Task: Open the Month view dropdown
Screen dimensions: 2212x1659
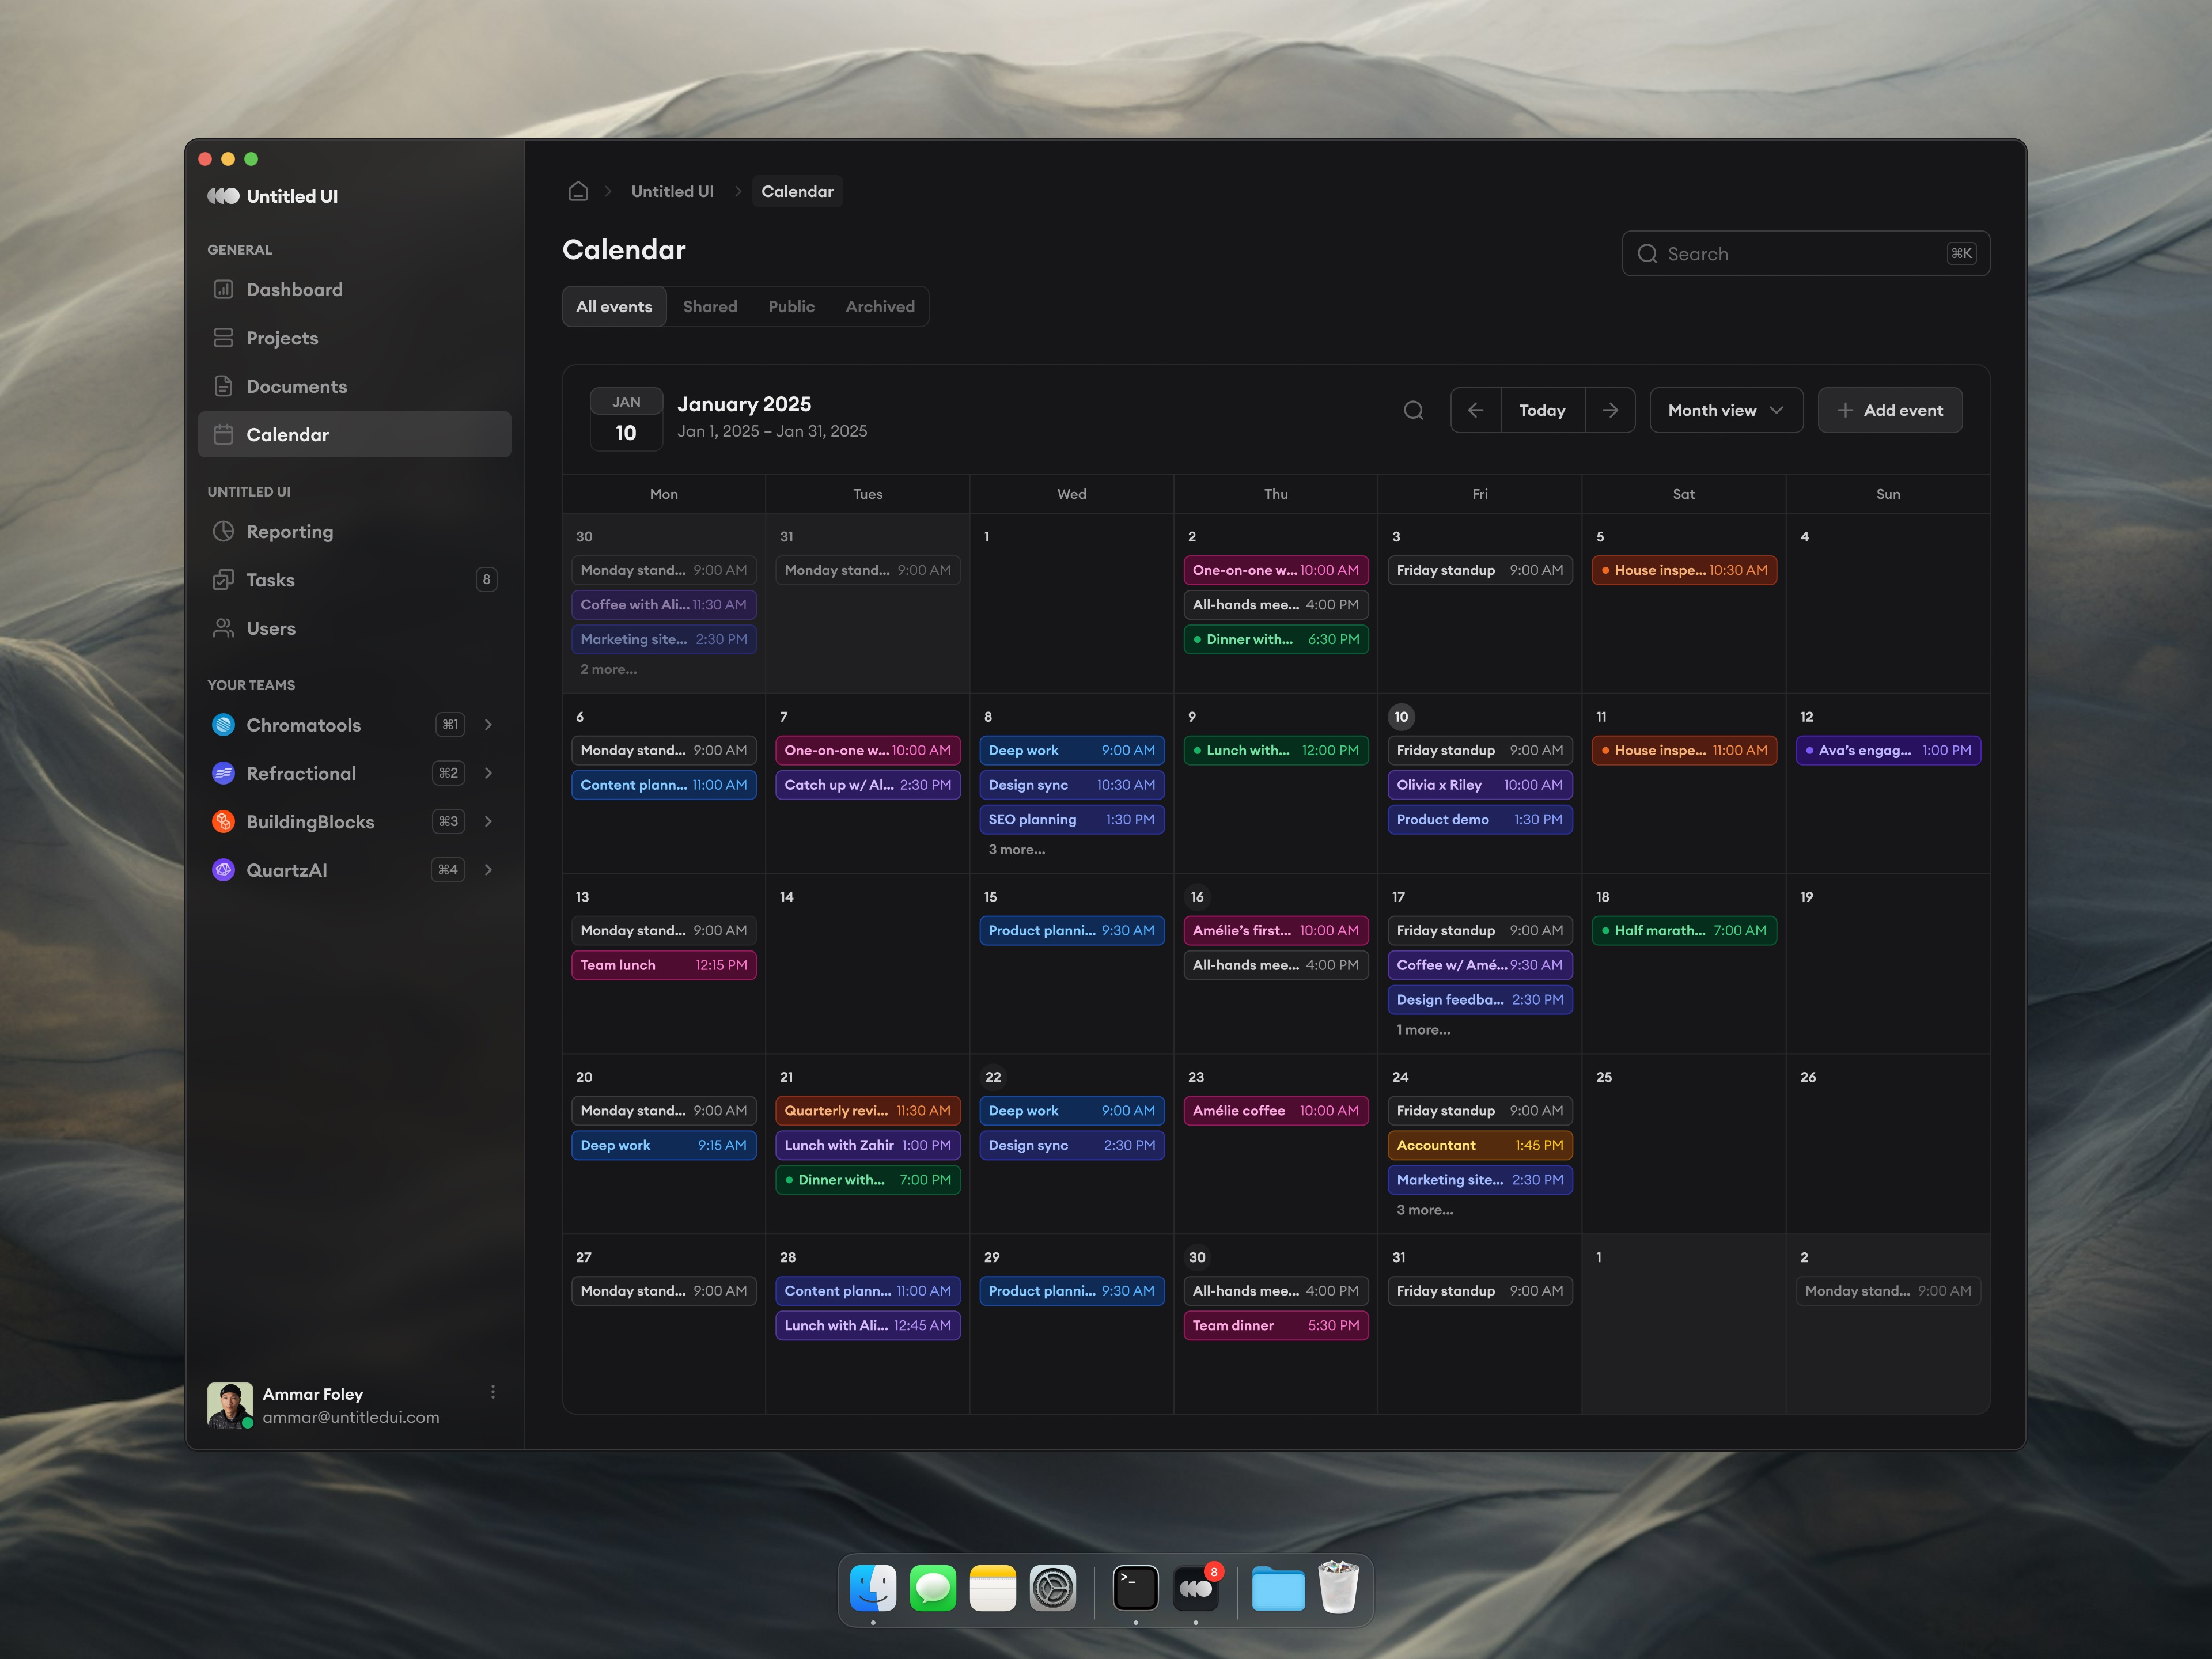Action: click(1726, 410)
